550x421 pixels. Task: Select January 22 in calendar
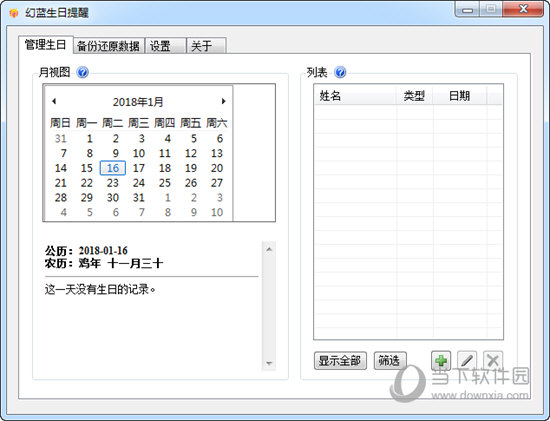tap(87, 183)
